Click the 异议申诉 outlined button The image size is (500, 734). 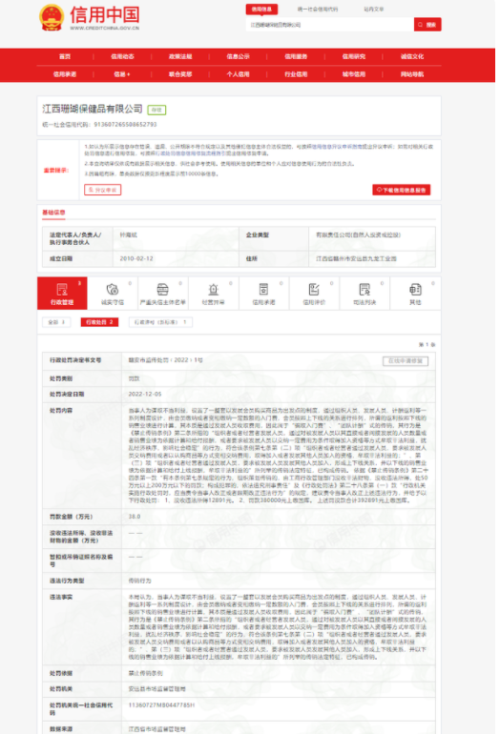click(103, 190)
